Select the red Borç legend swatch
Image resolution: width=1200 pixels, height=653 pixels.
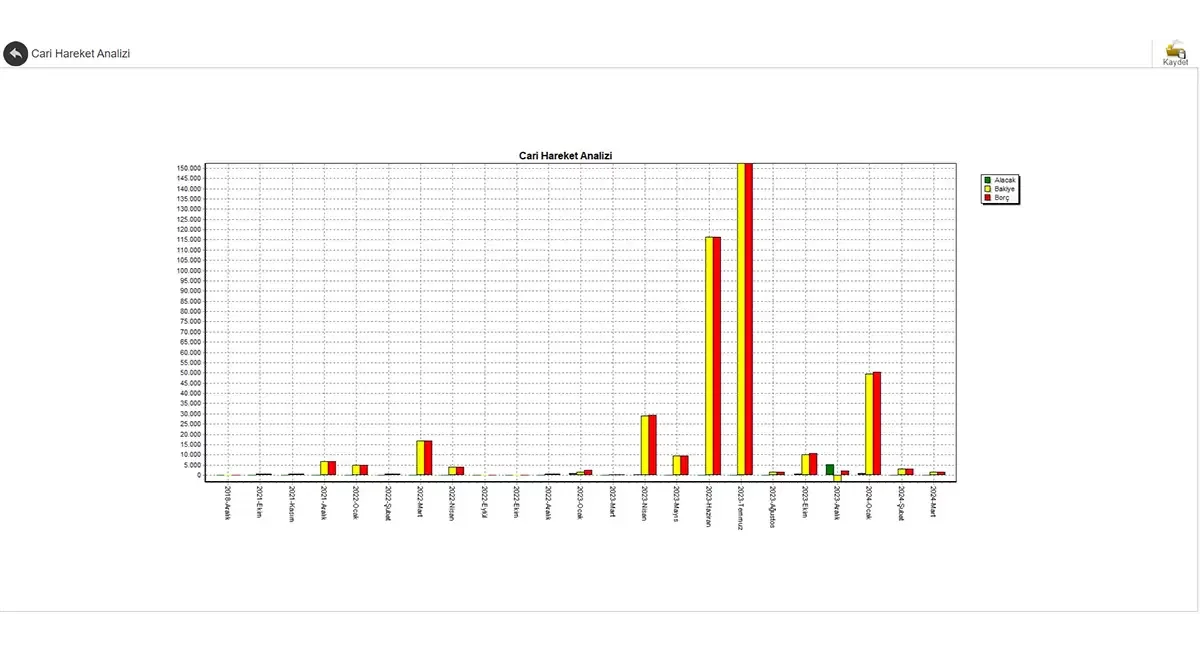click(x=987, y=198)
